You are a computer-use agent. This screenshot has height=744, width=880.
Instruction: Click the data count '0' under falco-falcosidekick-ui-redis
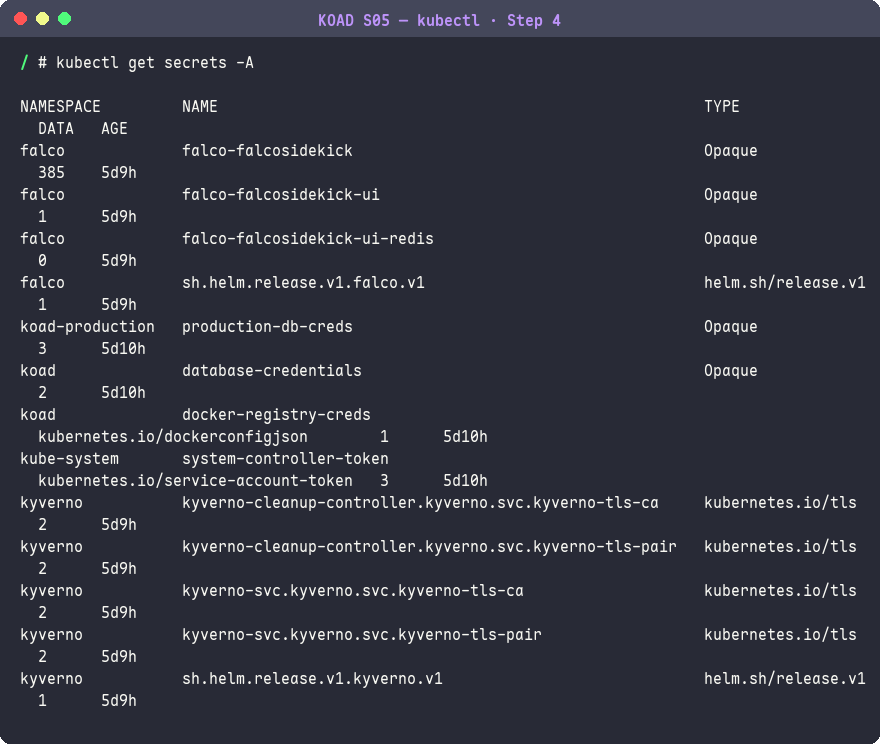pyautogui.click(x=42, y=261)
